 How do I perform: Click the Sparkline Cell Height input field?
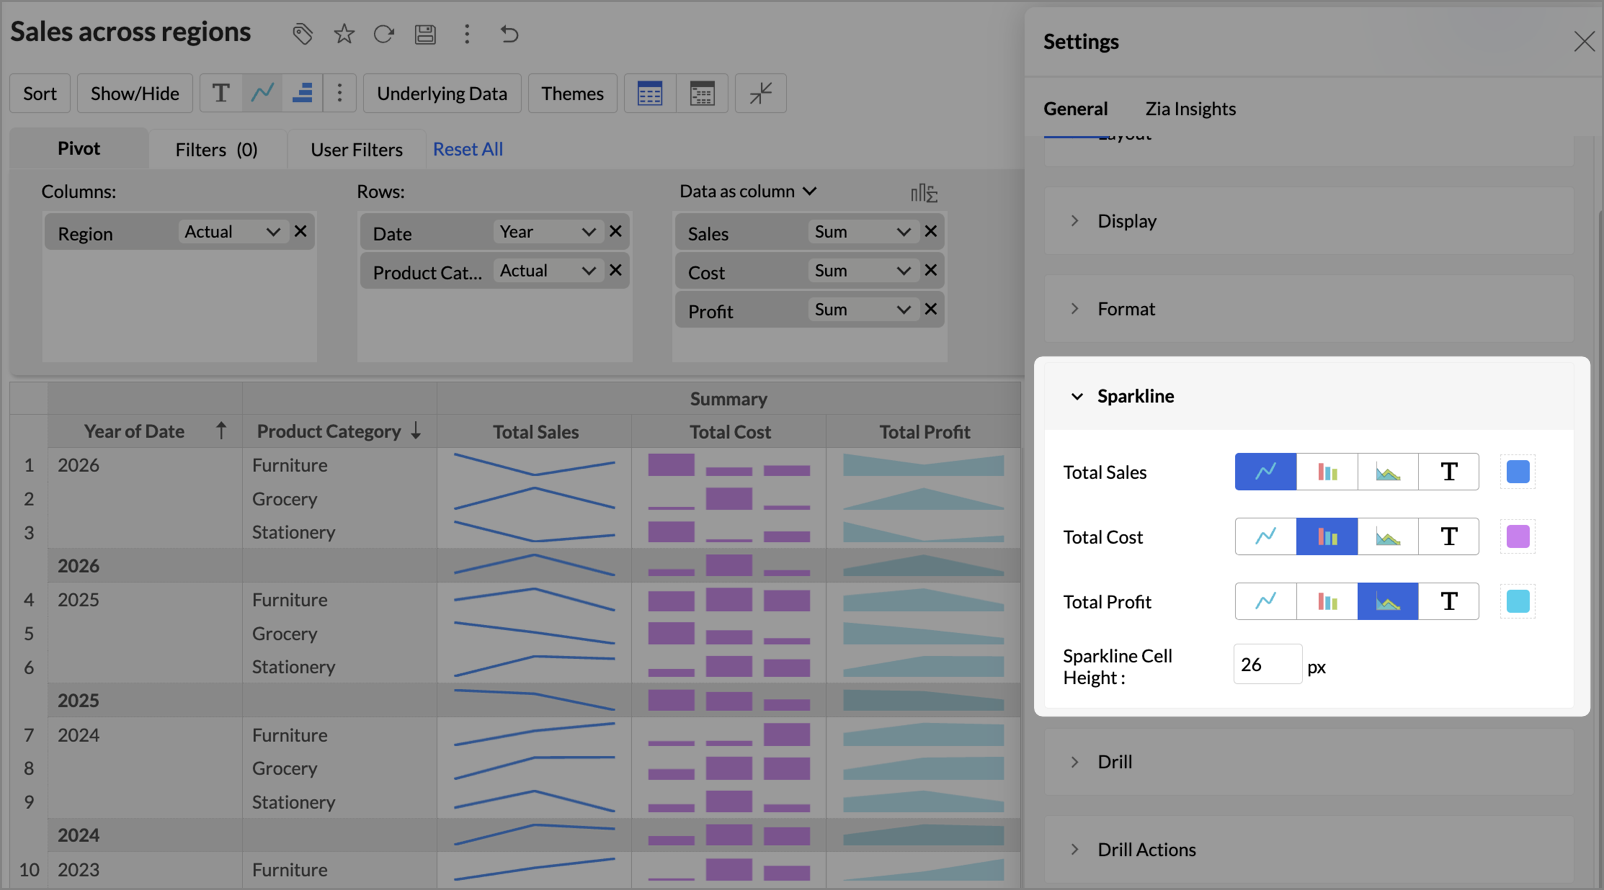(1267, 665)
